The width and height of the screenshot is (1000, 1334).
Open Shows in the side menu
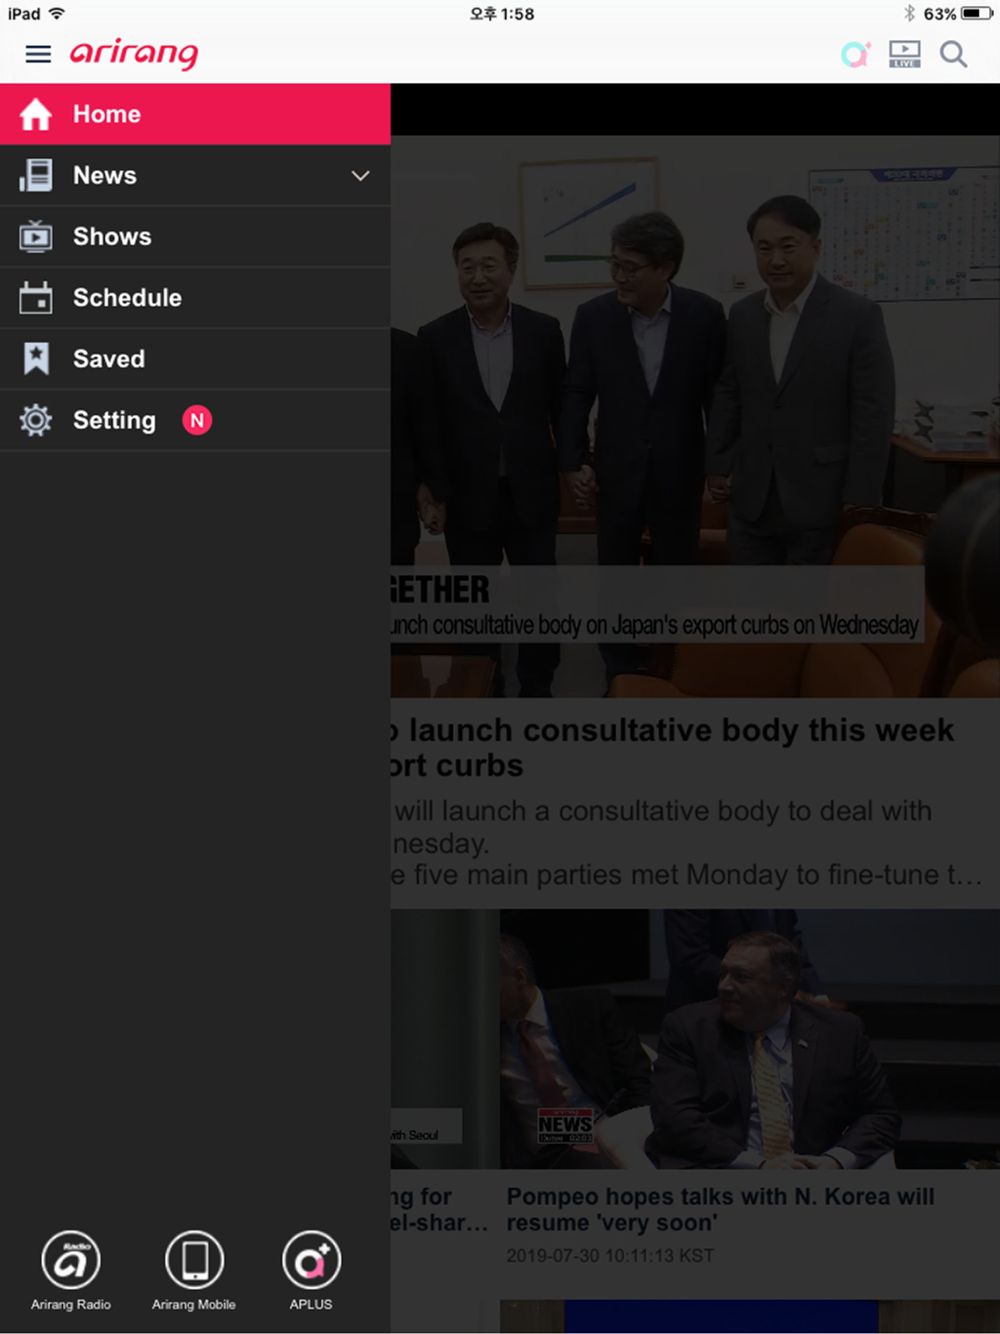[x=112, y=237]
